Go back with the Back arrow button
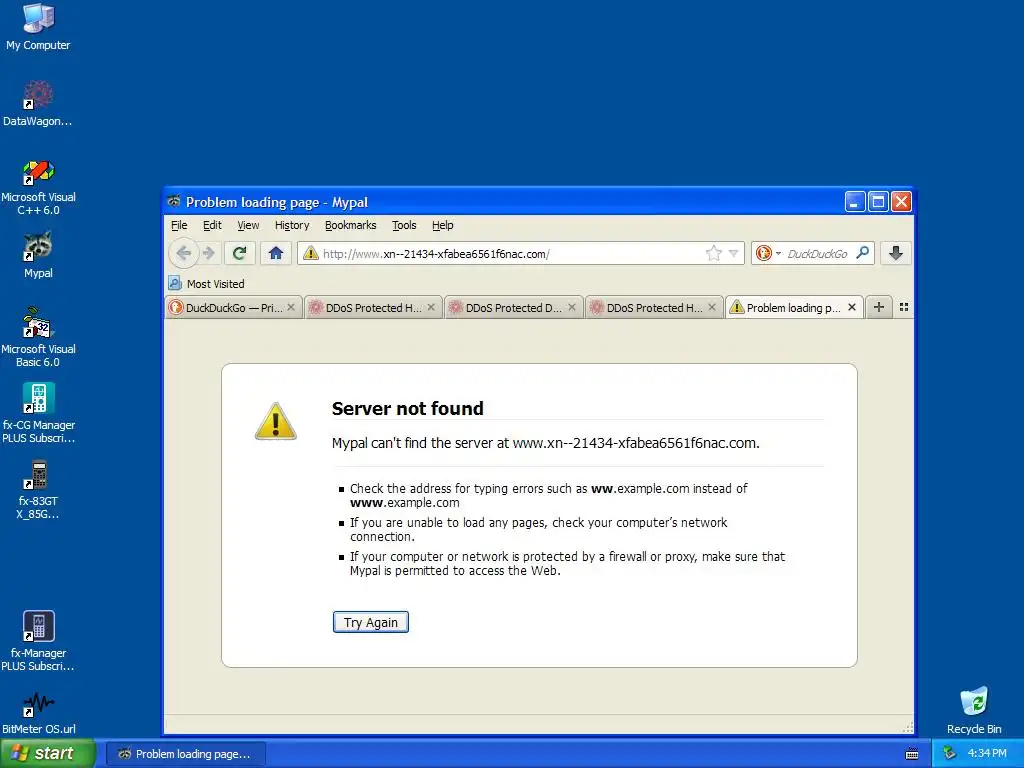The image size is (1024, 768). point(184,253)
